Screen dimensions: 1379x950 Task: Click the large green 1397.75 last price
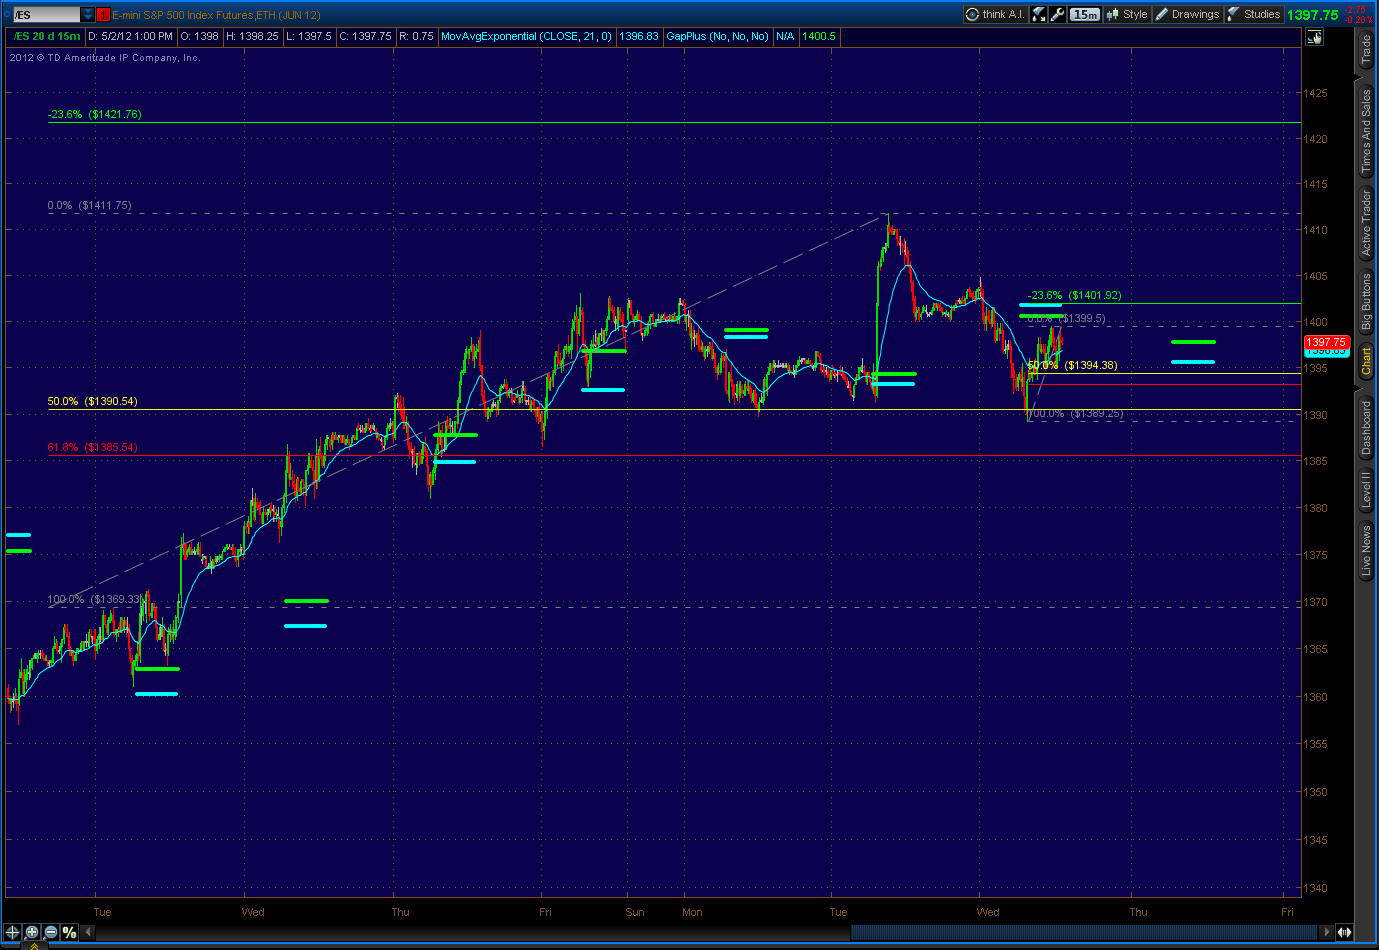coord(1312,15)
